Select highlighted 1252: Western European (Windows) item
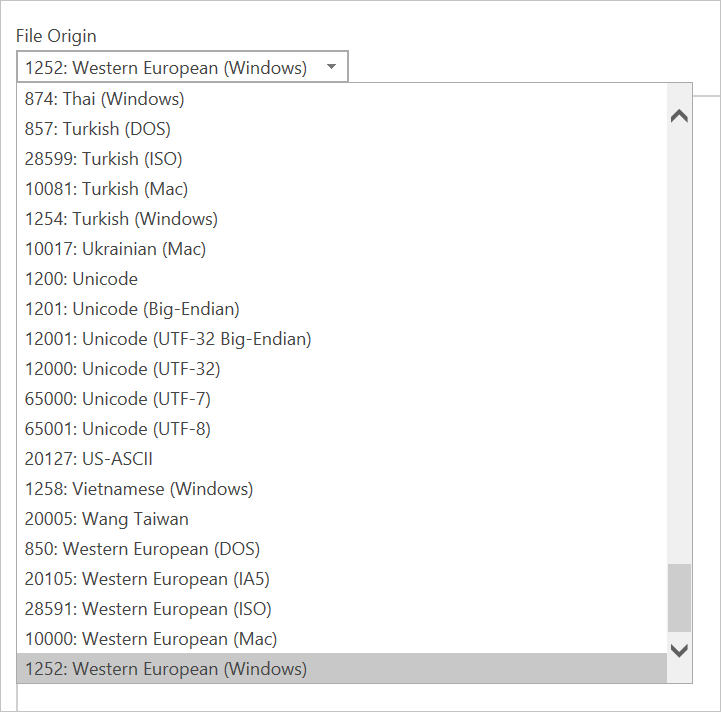Viewport: 721px width, 712px height. (342, 669)
